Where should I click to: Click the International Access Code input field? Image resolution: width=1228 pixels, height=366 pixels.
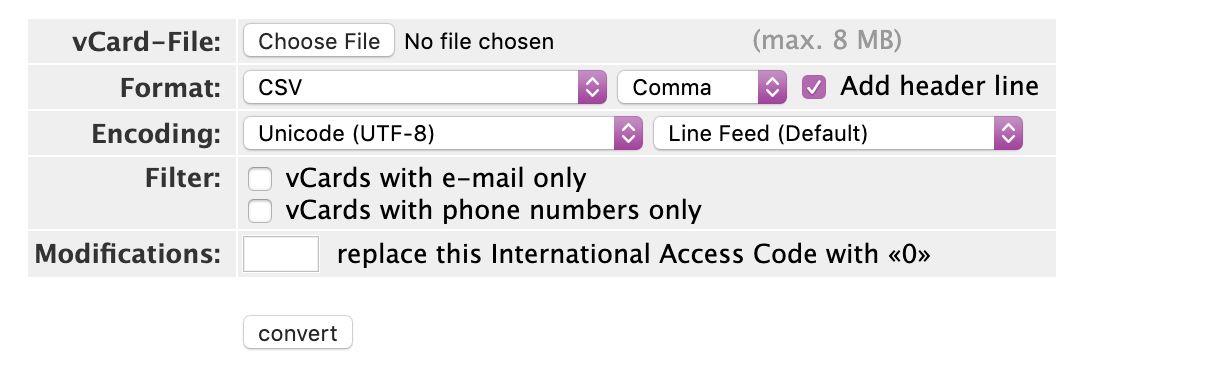(x=281, y=254)
